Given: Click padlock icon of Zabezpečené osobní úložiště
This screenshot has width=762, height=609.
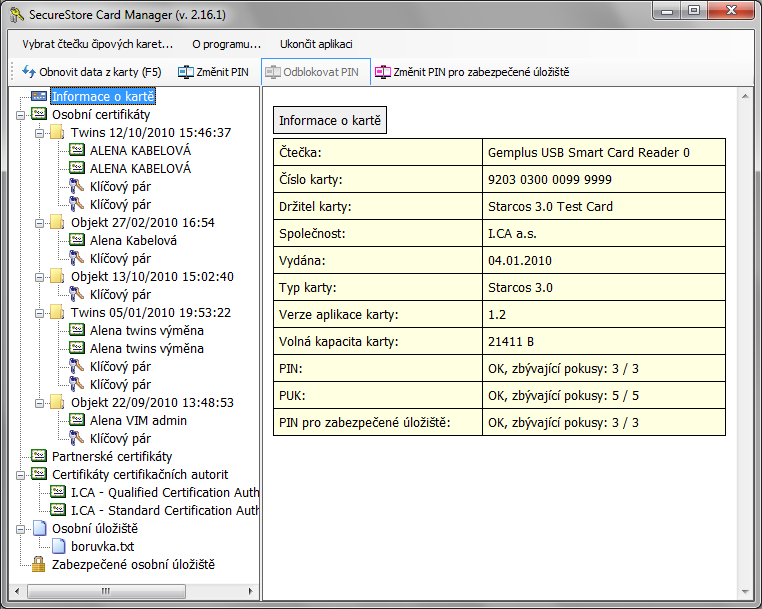Looking at the screenshot, I should (38, 564).
